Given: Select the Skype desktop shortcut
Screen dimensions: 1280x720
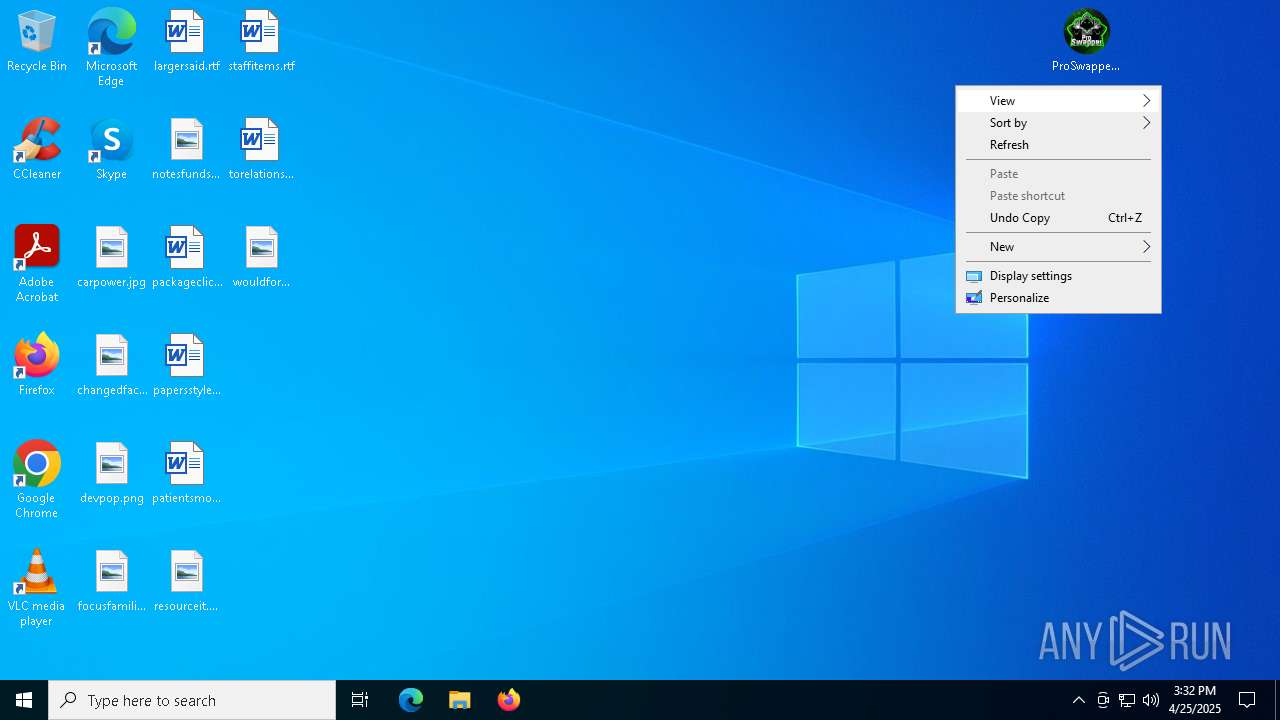Looking at the screenshot, I should point(111,149).
